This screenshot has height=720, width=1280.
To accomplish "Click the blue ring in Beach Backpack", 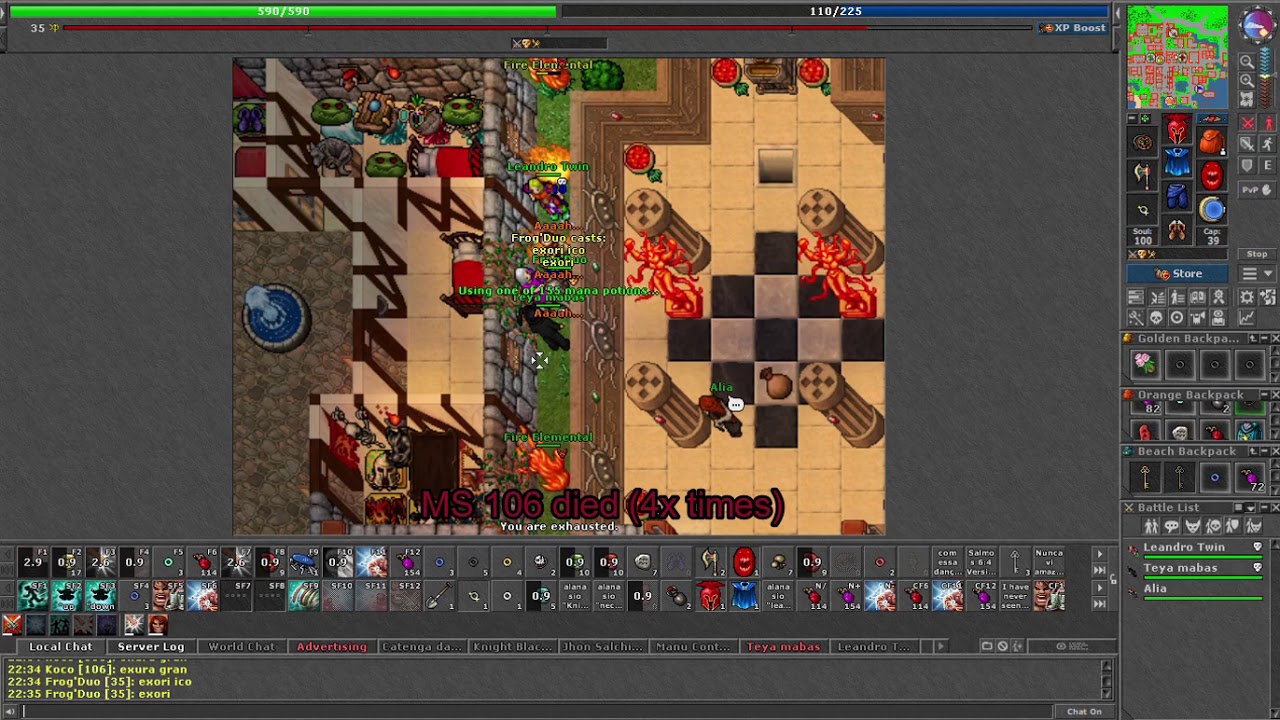I will point(1214,478).
